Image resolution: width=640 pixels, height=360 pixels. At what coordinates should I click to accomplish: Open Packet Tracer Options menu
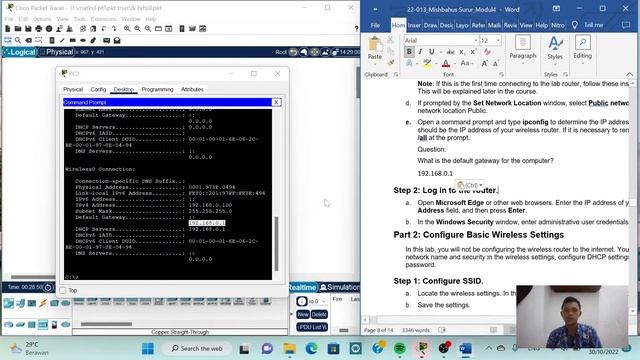[42, 19]
